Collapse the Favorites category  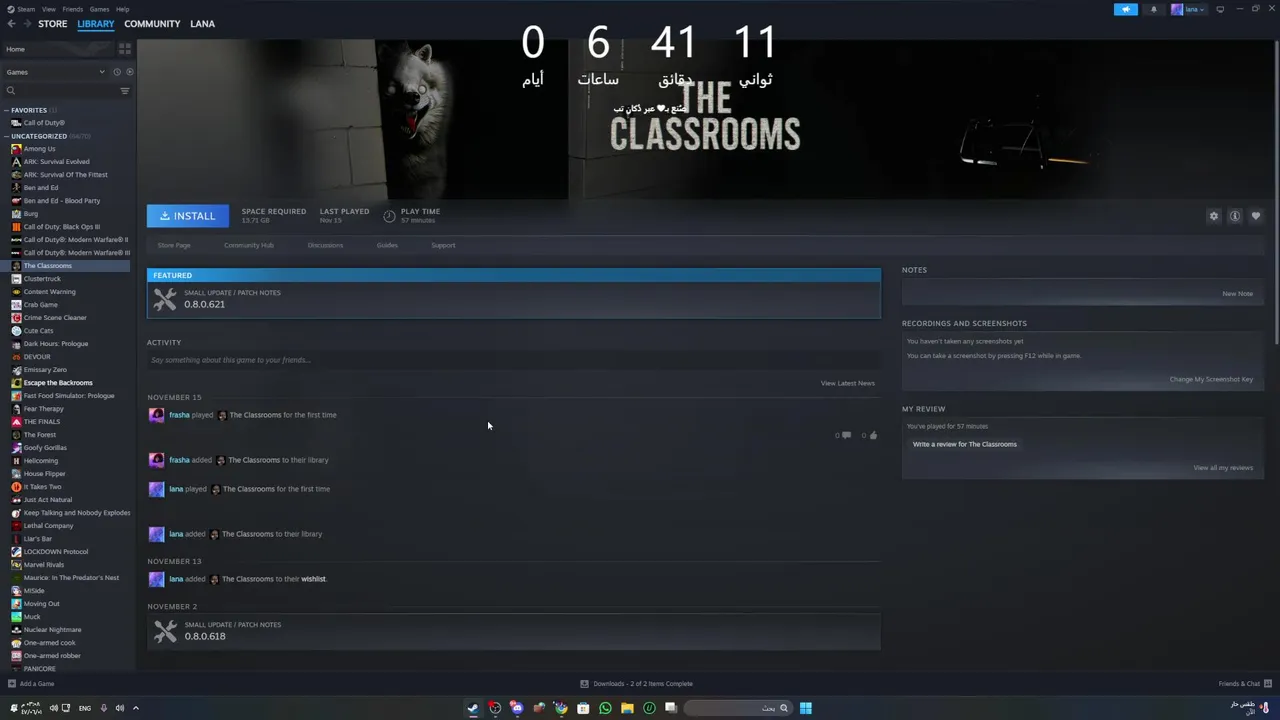point(6,110)
